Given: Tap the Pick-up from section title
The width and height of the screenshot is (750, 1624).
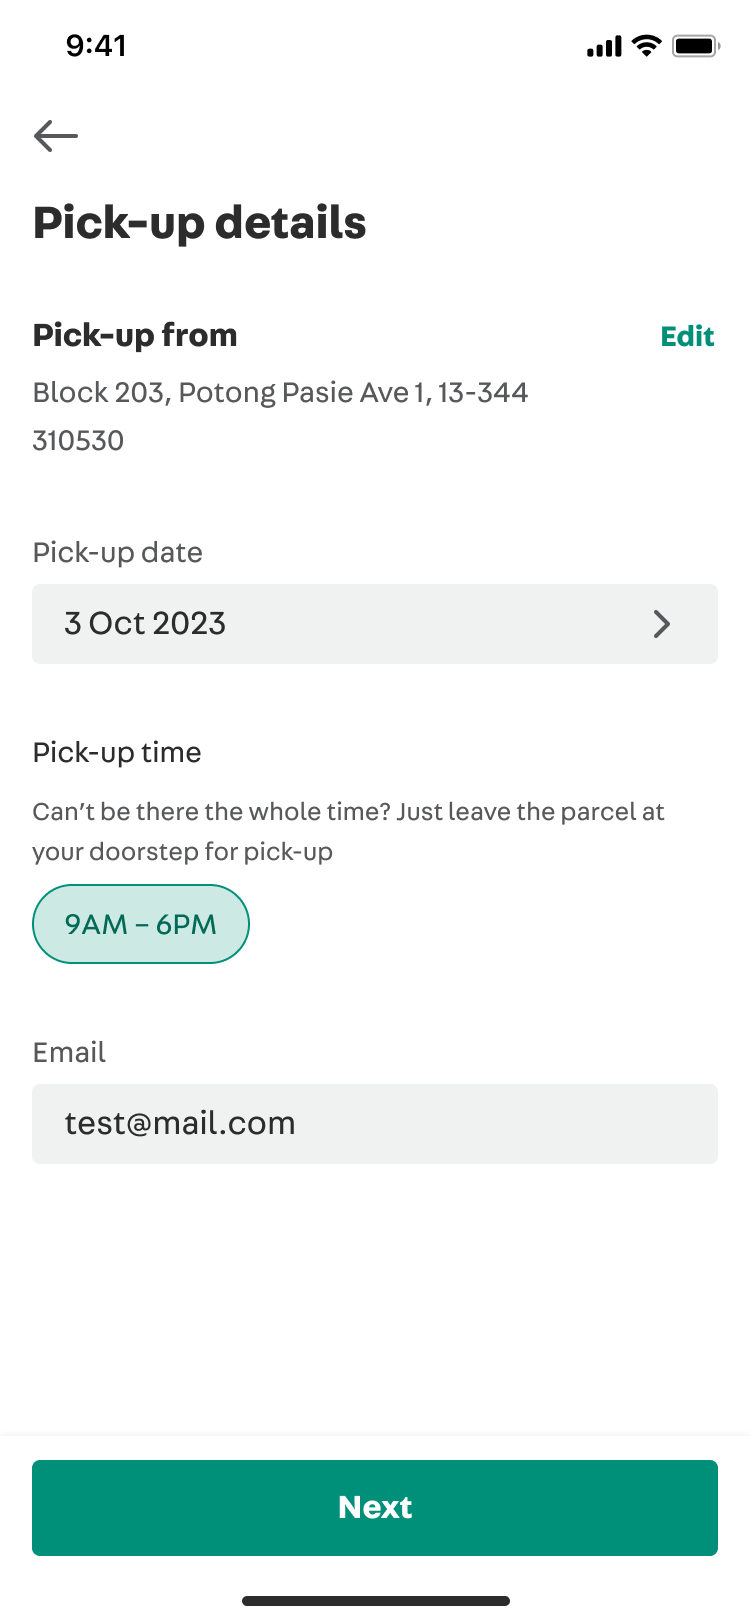Looking at the screenshot, I should pyautogui.click(x=135, y=335).
